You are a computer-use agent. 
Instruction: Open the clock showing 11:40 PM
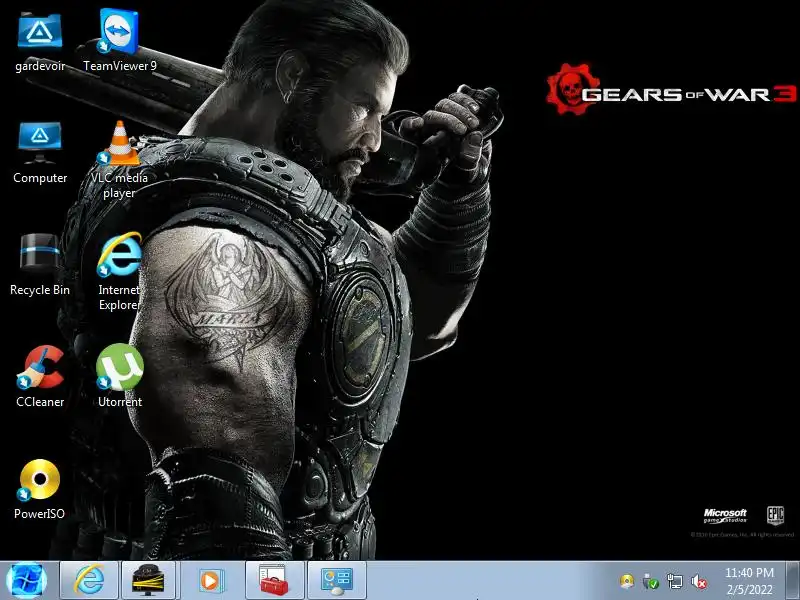pos(749,581)
